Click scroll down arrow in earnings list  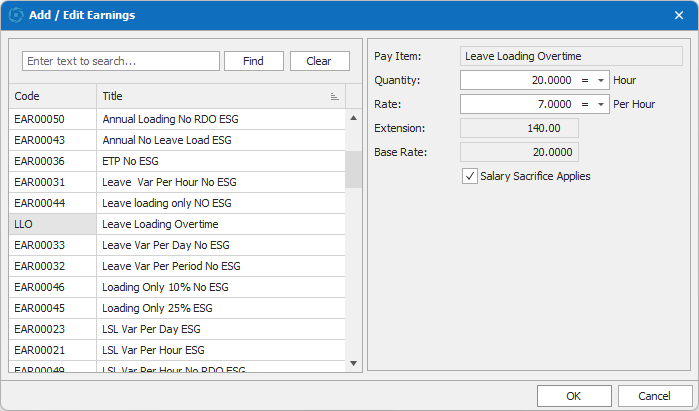353,362
